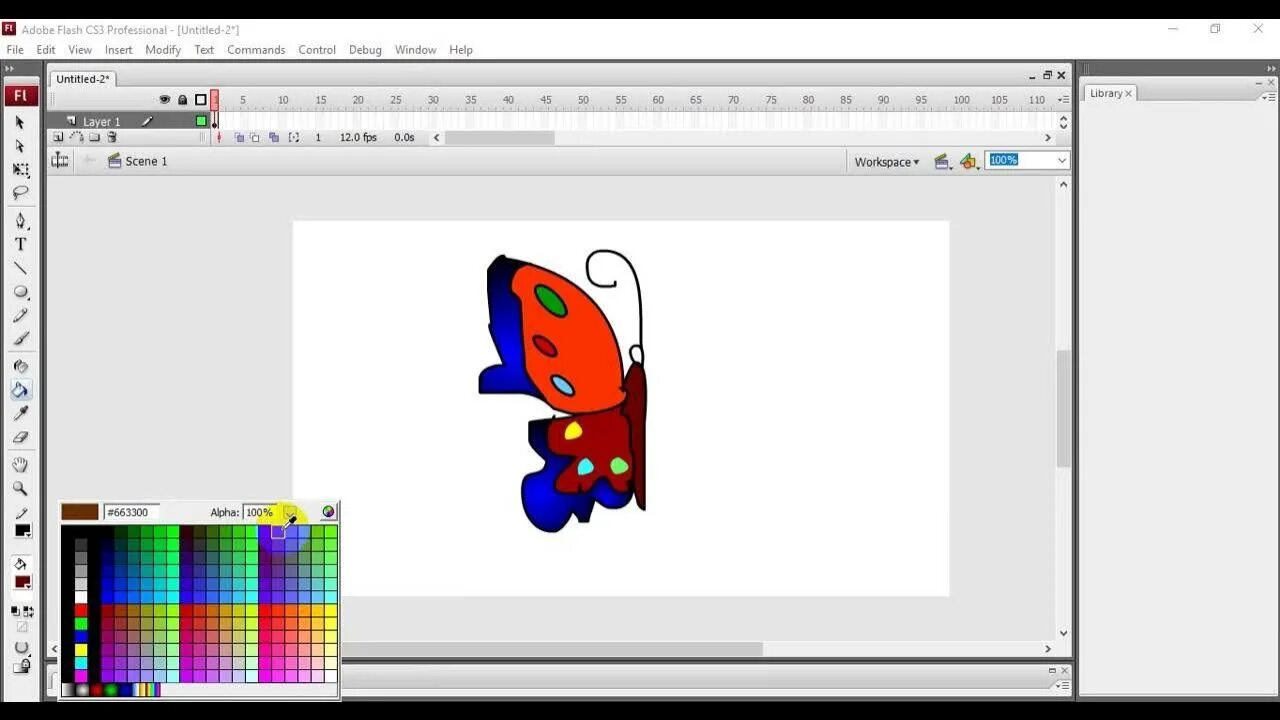Open the Library panel options menu
The image size is (1280, 720).
click(x=1268, y=97)
